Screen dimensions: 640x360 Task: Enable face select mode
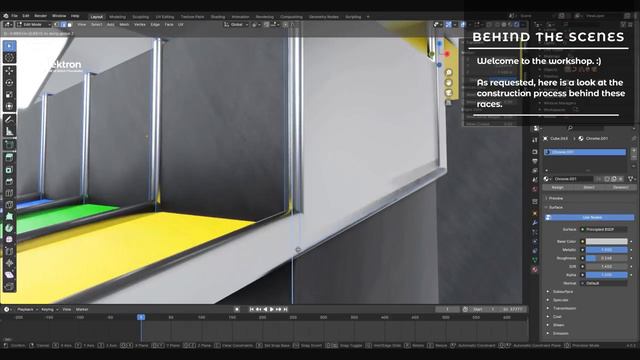[69, 24]
